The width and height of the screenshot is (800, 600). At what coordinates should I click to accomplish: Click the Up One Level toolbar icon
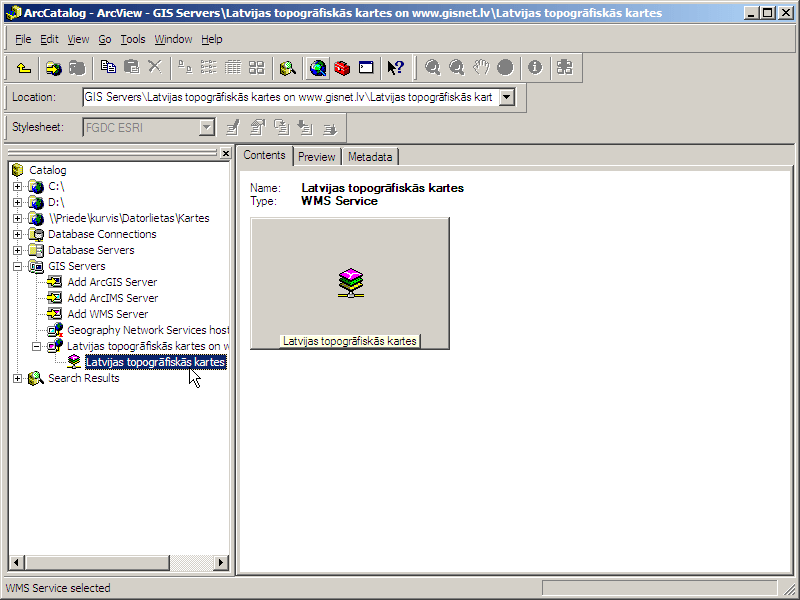24,68
